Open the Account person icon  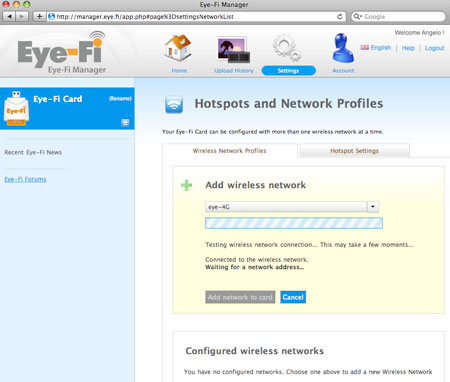343,48
